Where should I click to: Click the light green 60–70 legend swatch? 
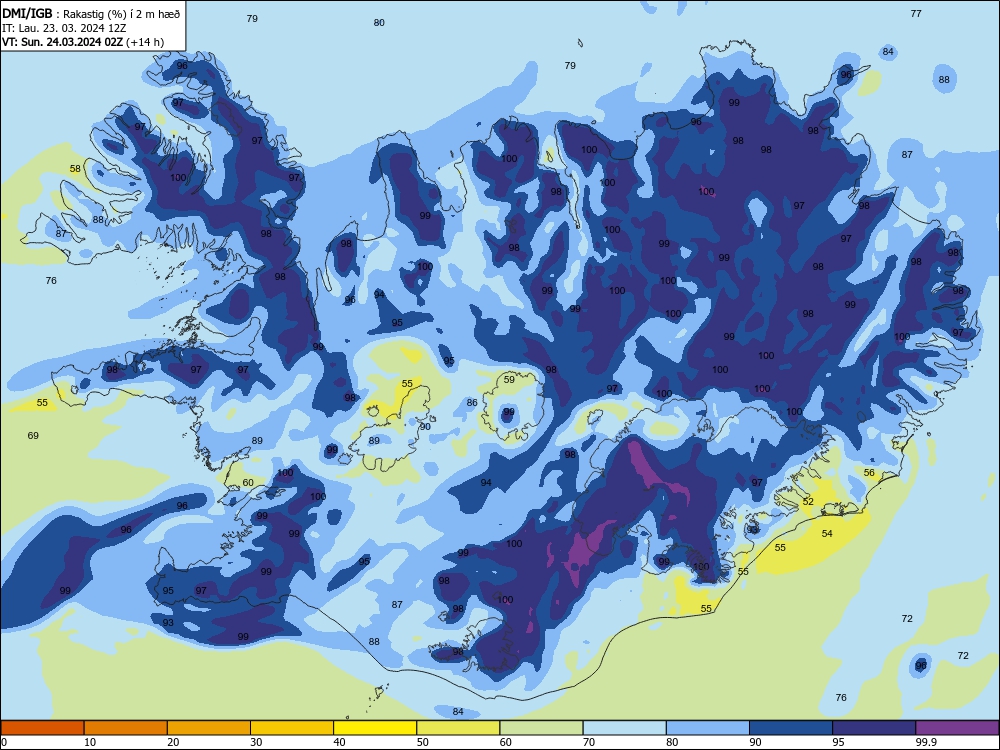tap(541, 728)
